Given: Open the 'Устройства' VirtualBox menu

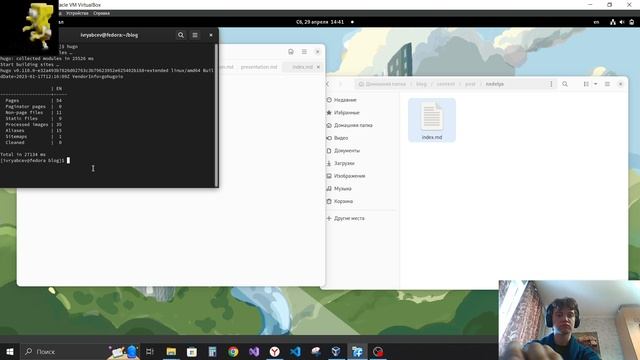Looking at the screenshot, I should (x=77, y=13).
